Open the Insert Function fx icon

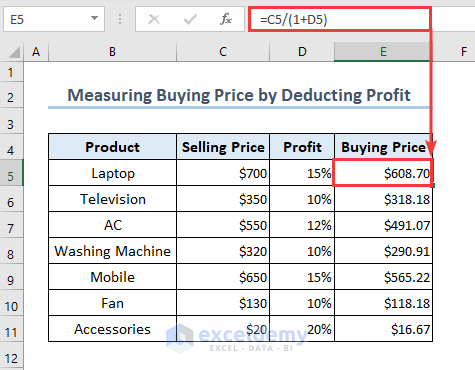click(x=226, y=19)
